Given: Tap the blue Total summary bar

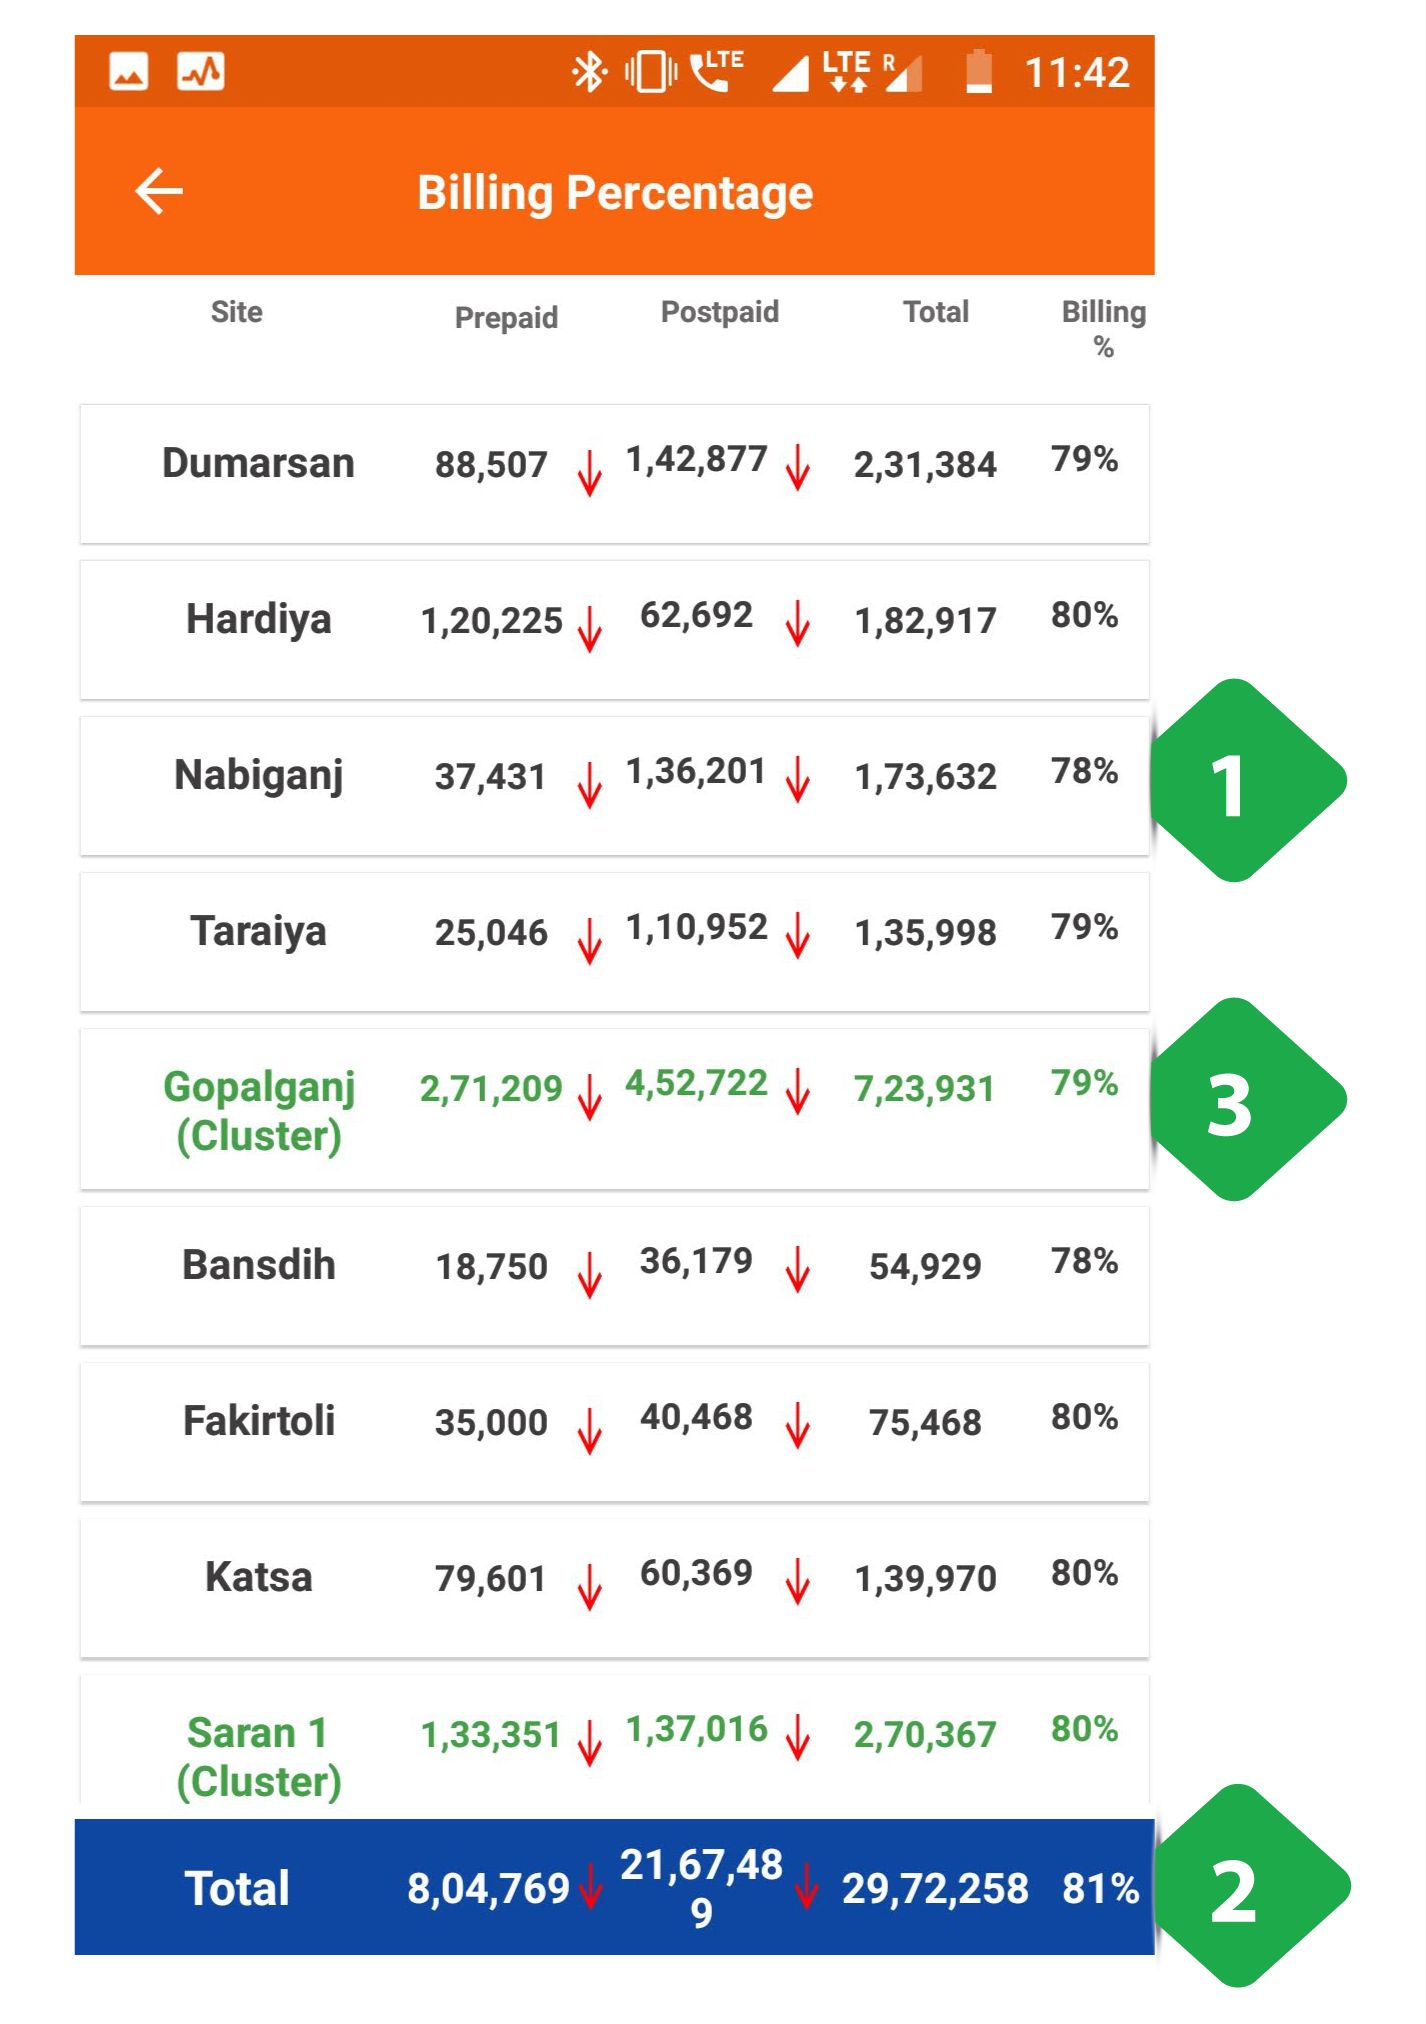Looking at the screenshot, I should tap(614, 1886).
